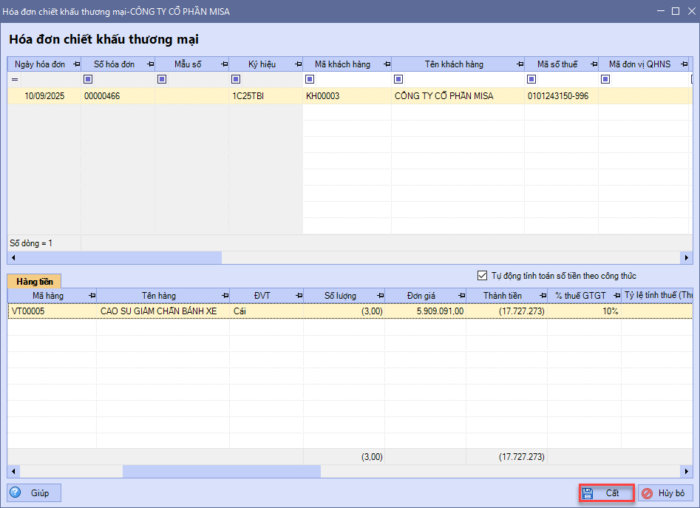Open Giúp help button

[x=35, y=493]
